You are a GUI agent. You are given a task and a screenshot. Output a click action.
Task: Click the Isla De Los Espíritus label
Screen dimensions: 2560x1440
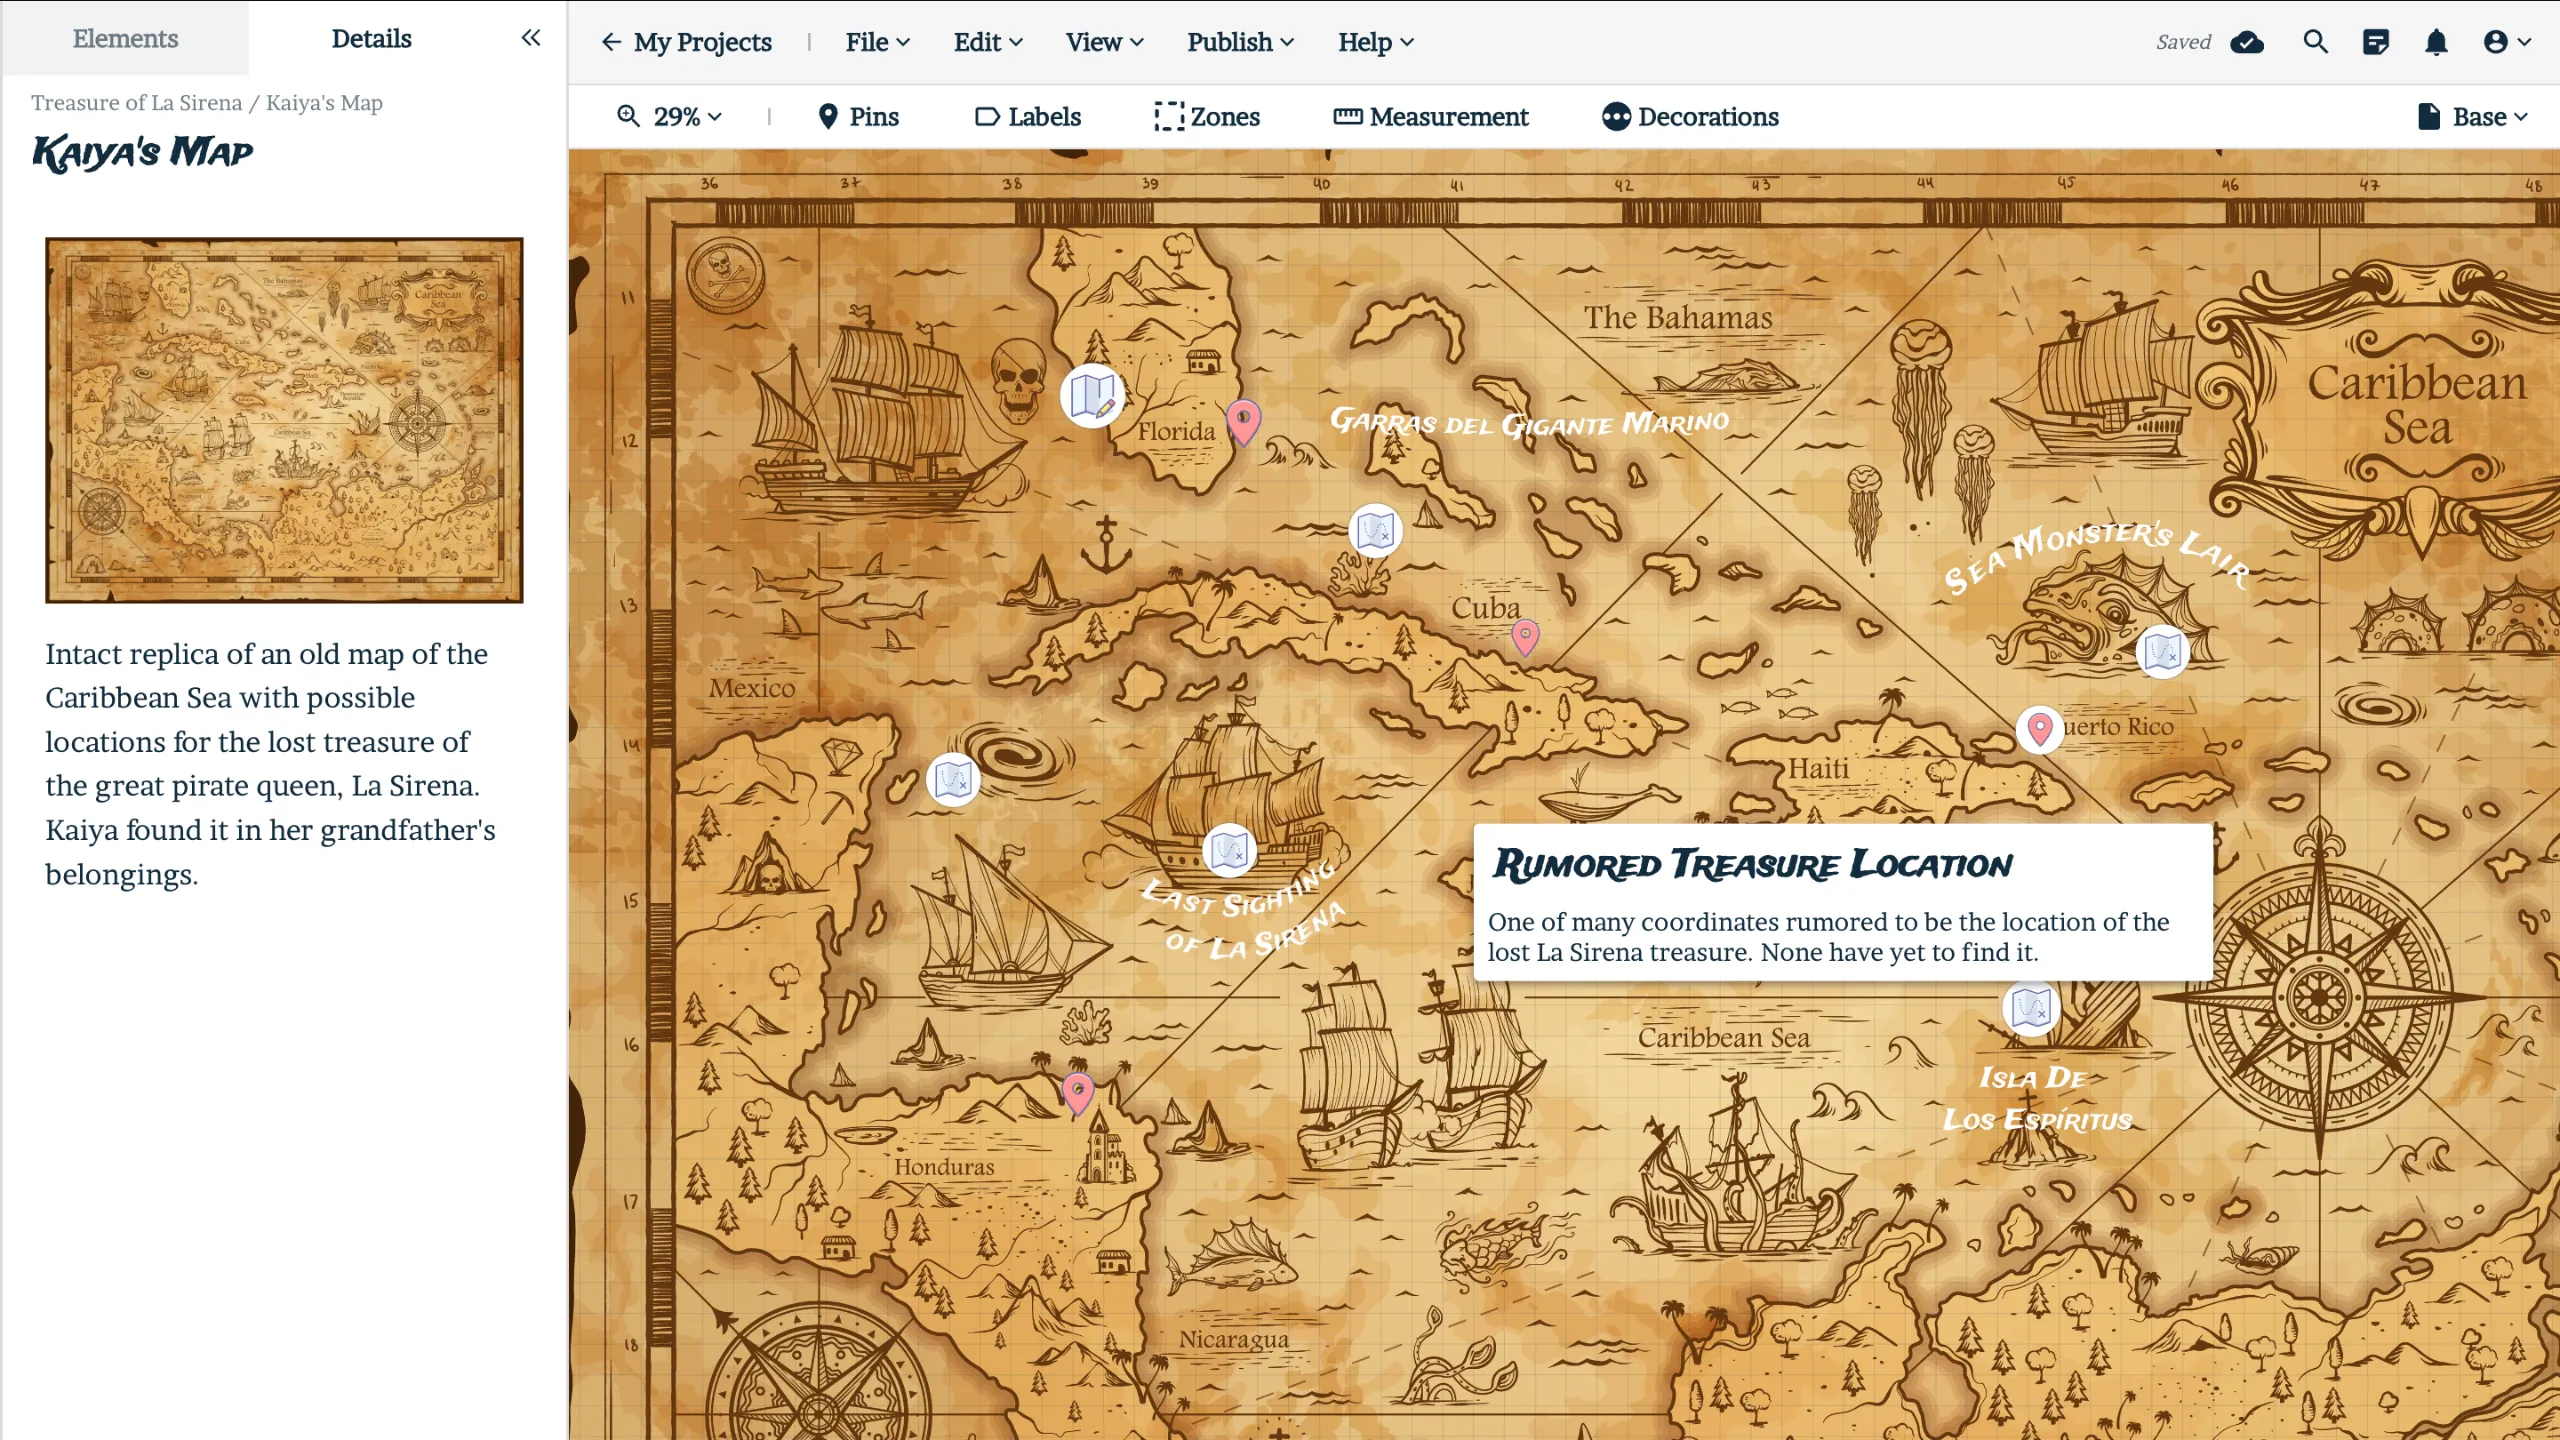pos(2037,1098)
